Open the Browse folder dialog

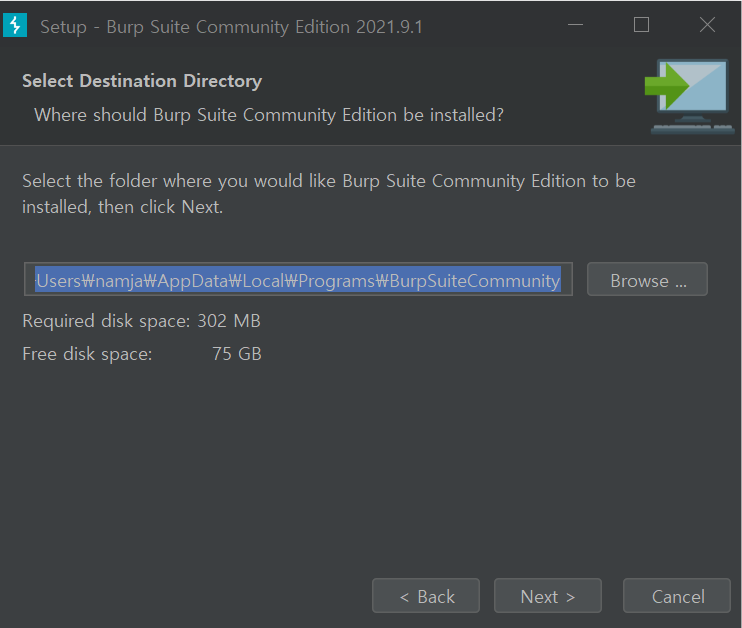[647, 279]
